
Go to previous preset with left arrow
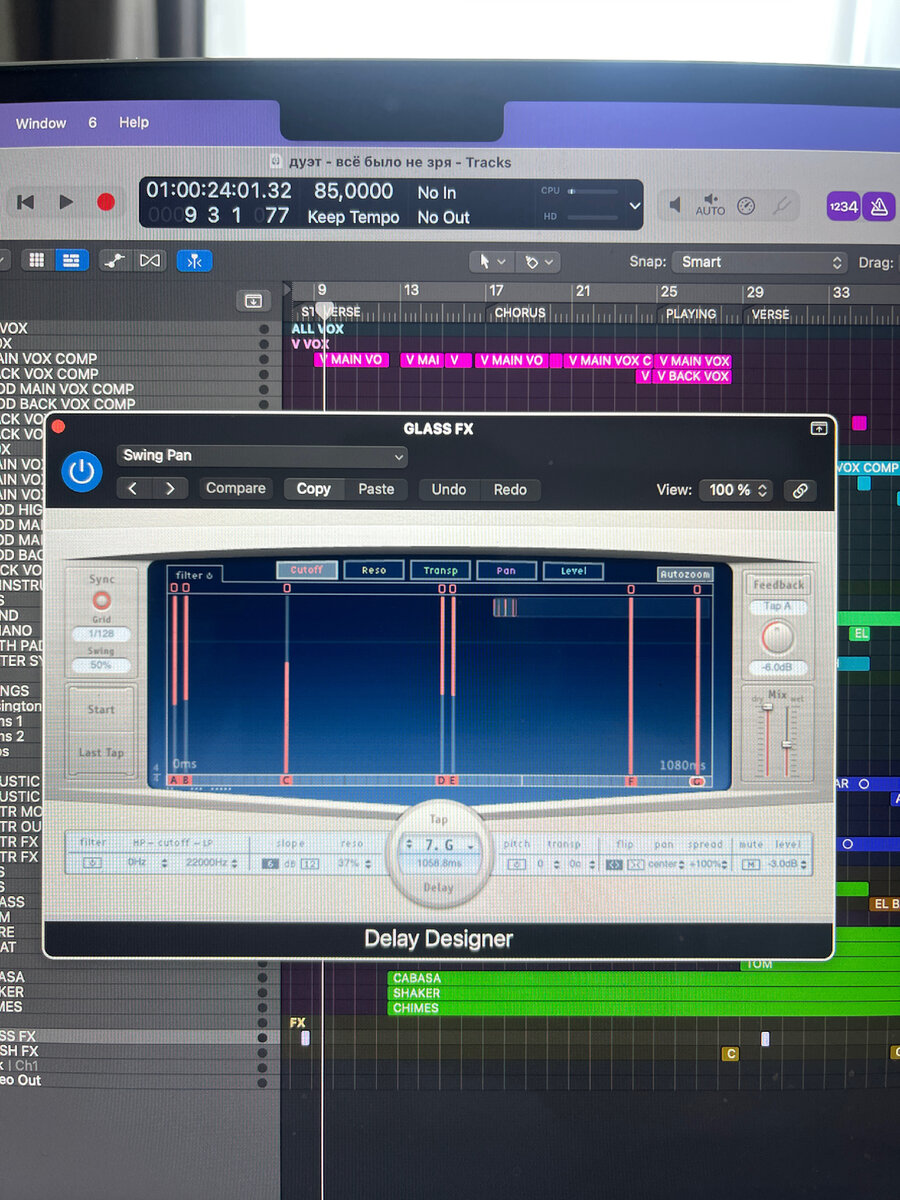(134, 489)
